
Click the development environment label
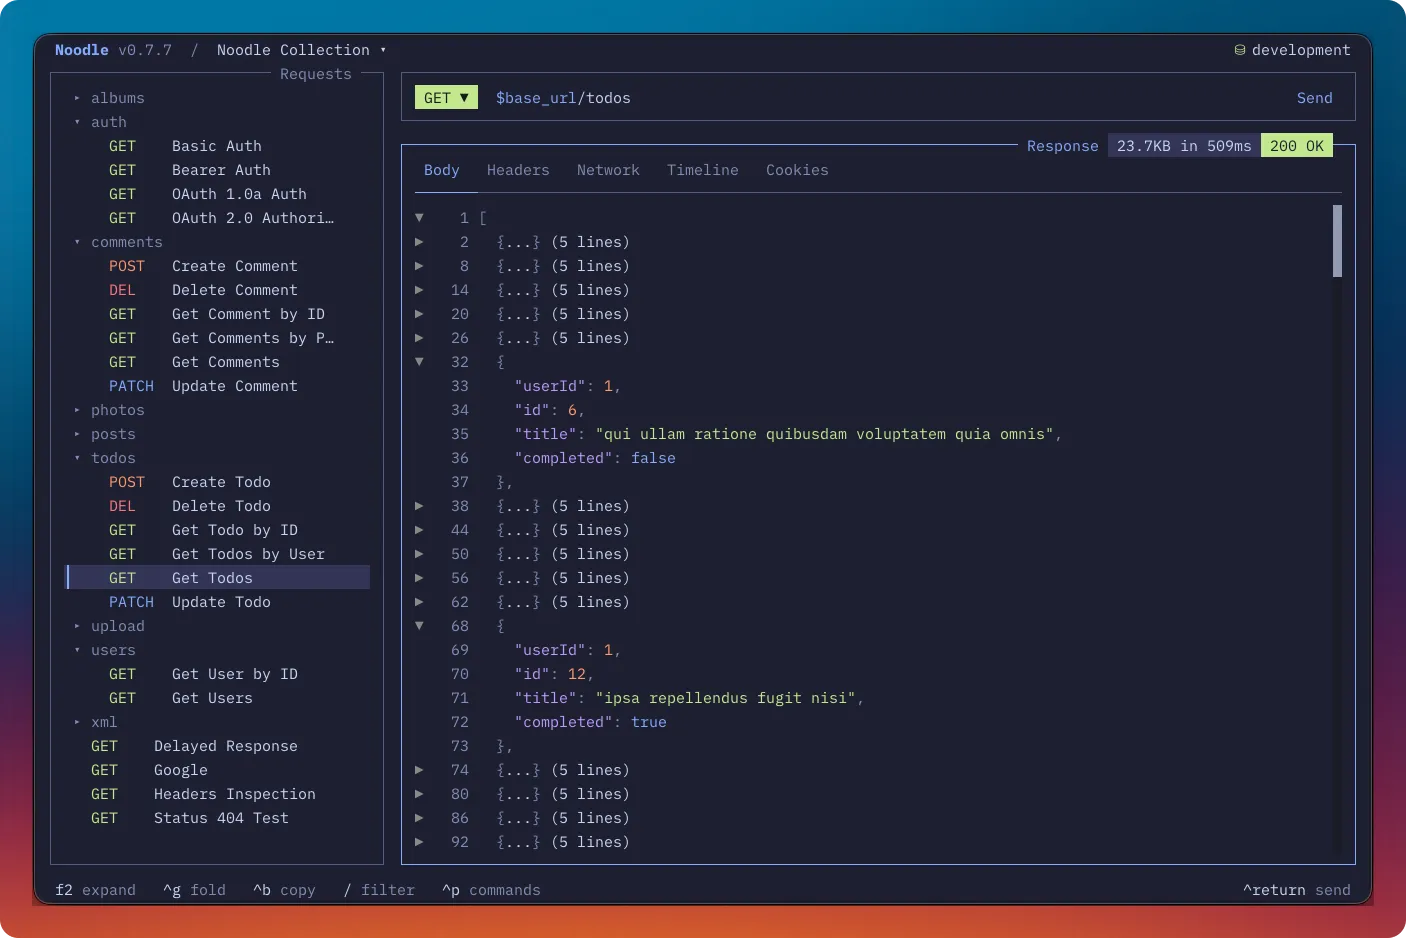1301,50
